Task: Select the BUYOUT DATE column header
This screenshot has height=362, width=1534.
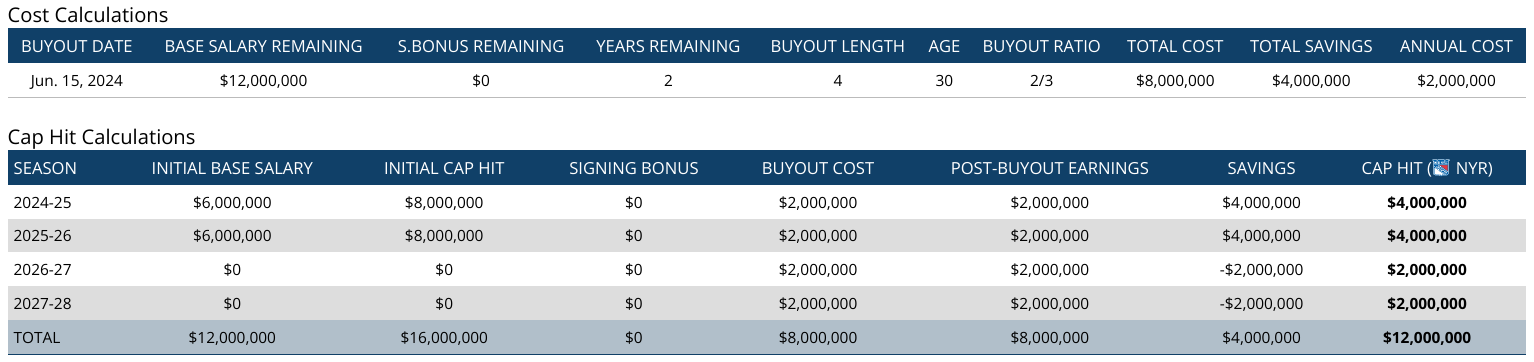Action: [77, 46]
